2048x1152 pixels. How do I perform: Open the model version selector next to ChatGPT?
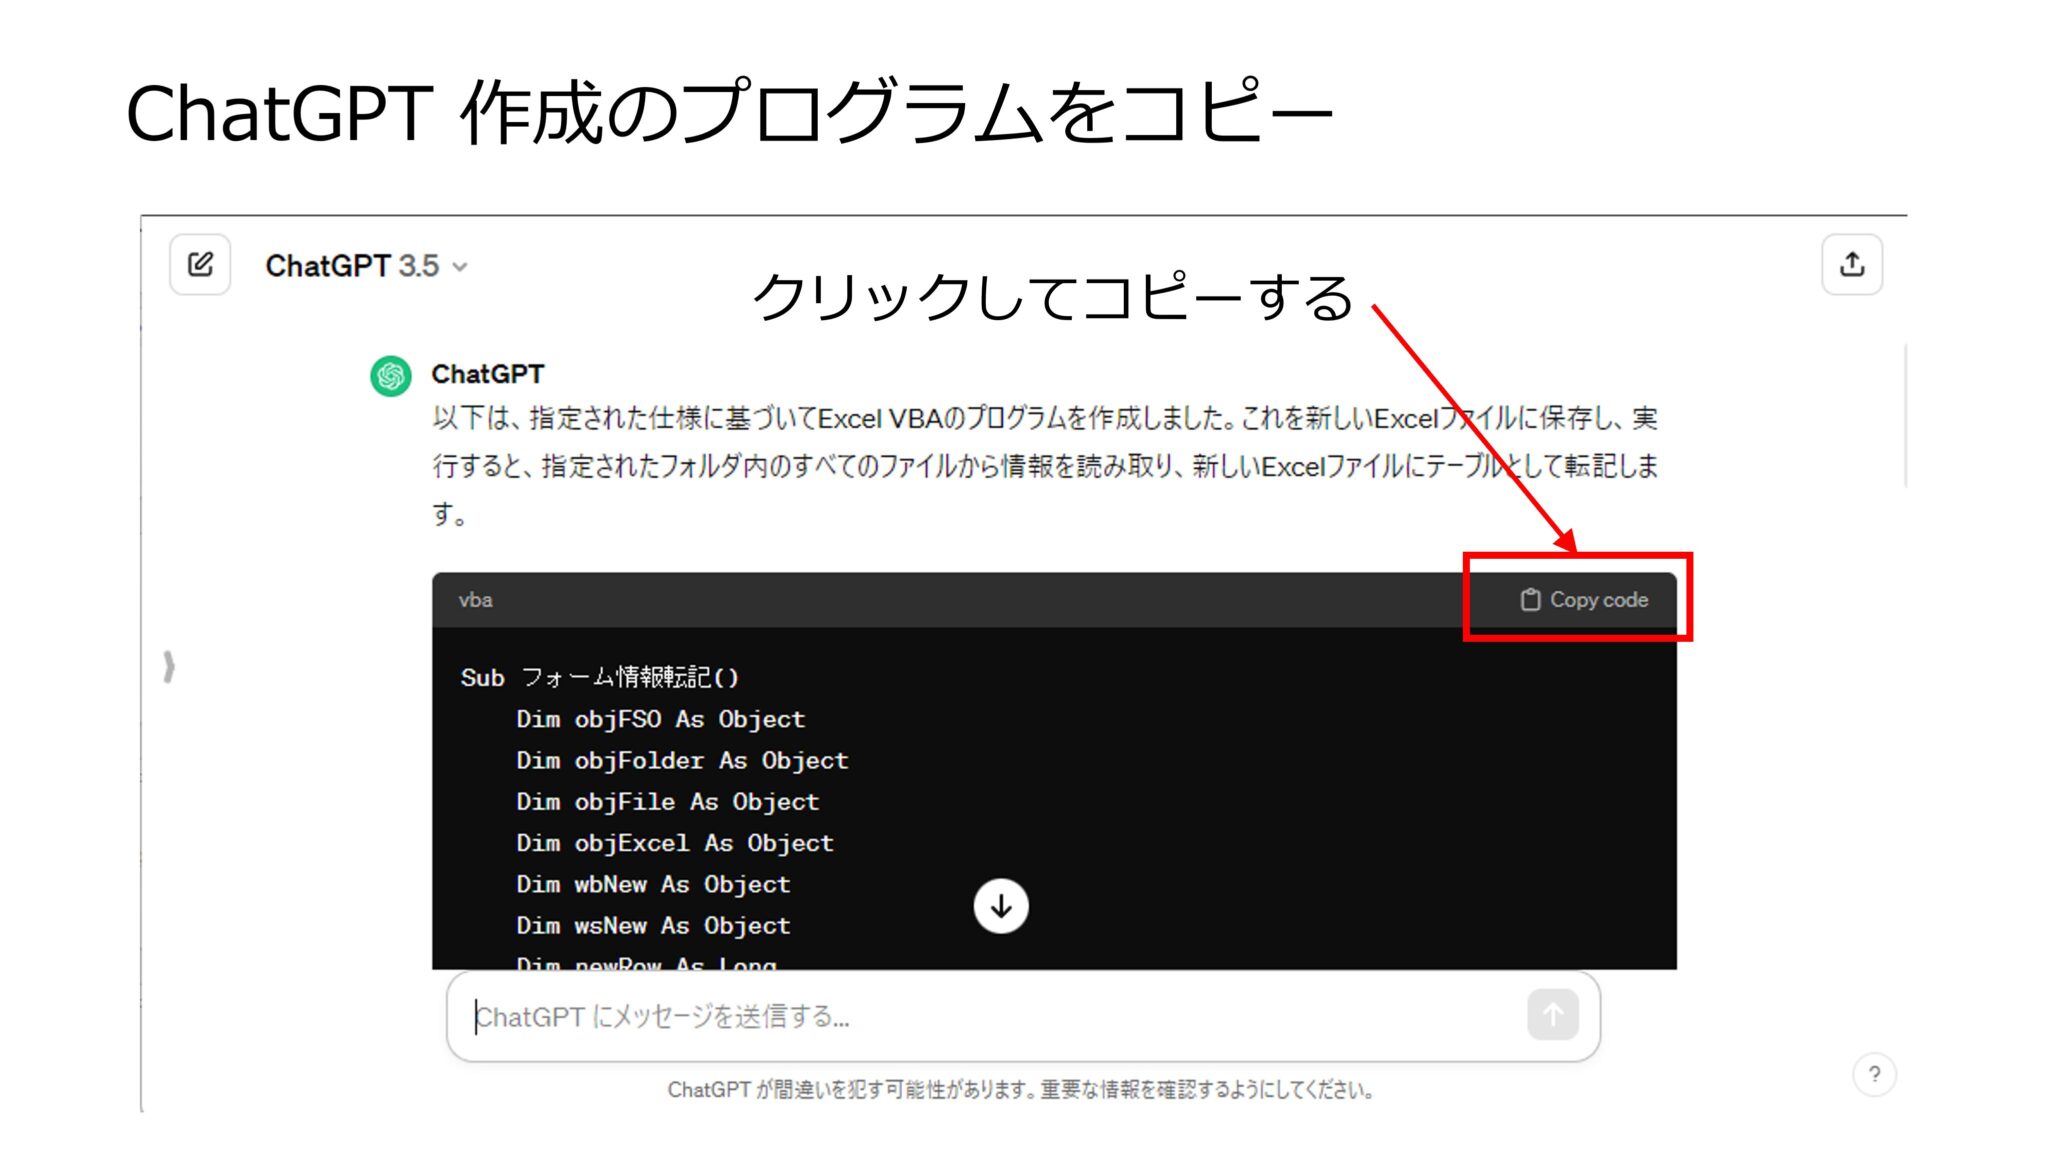point(460,267)
